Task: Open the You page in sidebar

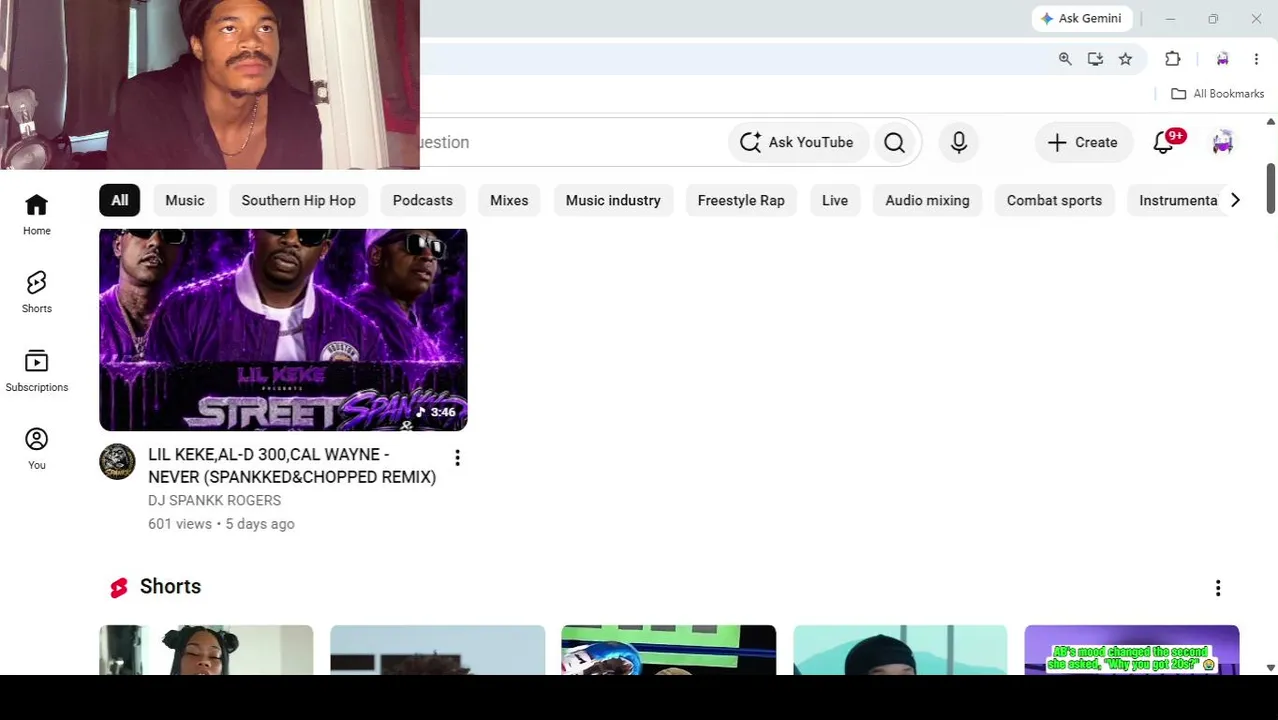Action: [x=36, y=448]
